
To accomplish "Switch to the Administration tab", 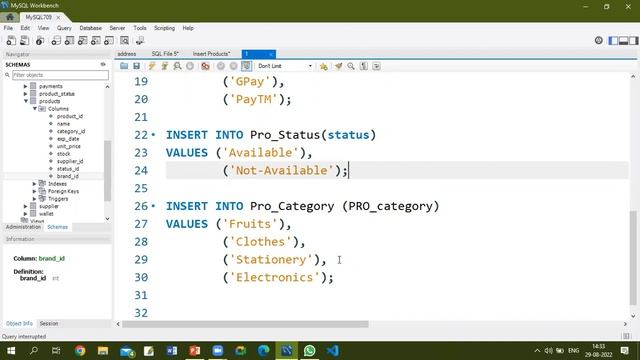I will [x=23, y=227].
